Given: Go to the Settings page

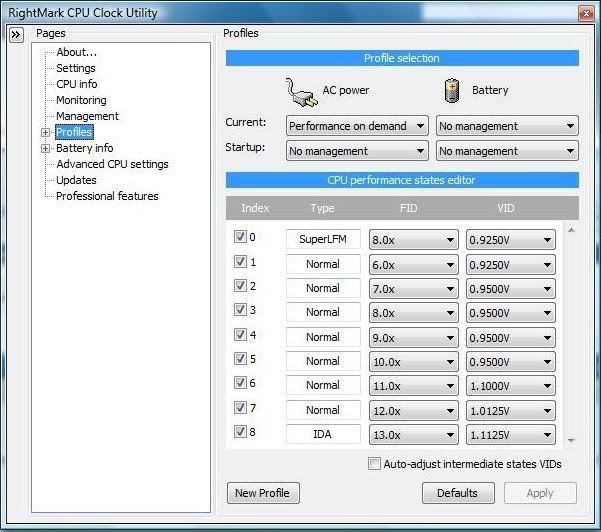Looking at the screenshot, I should point(76,68).
